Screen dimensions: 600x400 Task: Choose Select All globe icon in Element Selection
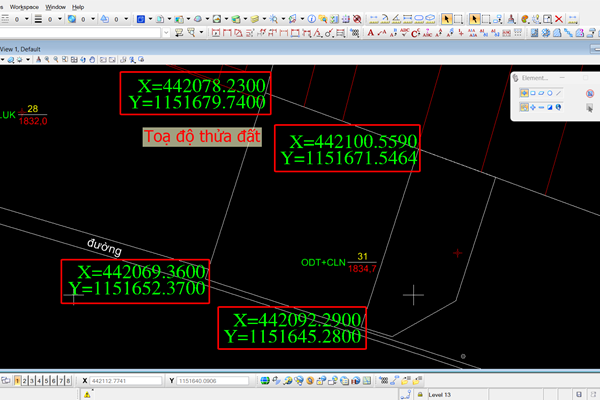(559, 108)
